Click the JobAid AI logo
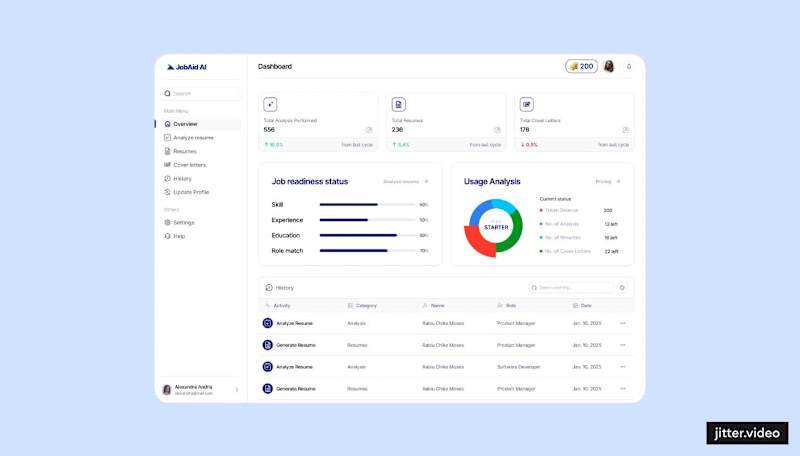Screen dimensions: 800x456 pos(187,67)
